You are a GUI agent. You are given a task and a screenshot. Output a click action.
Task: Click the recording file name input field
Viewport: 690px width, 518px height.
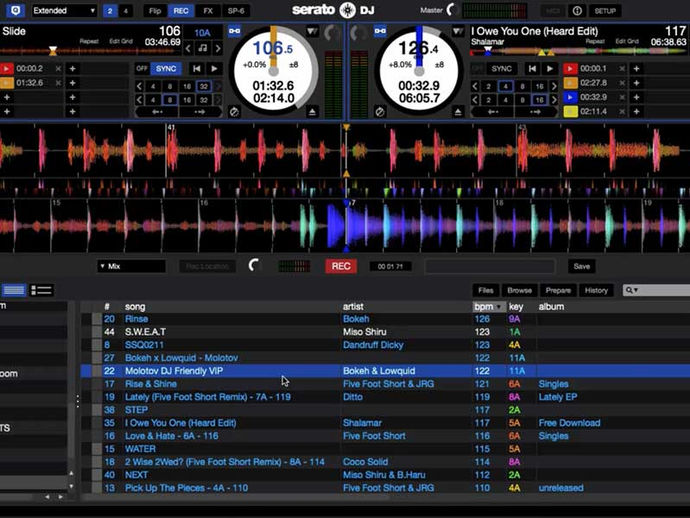coord(489,266)
